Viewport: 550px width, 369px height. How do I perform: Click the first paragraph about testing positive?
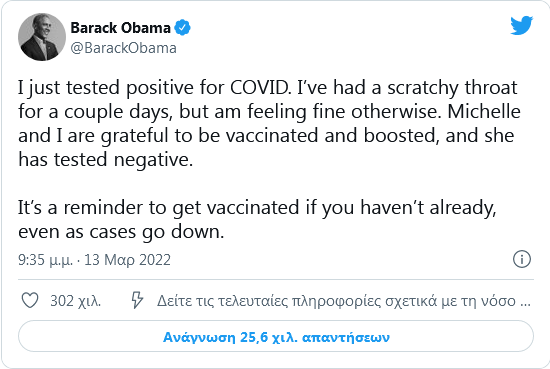click(x=269, y=123)
